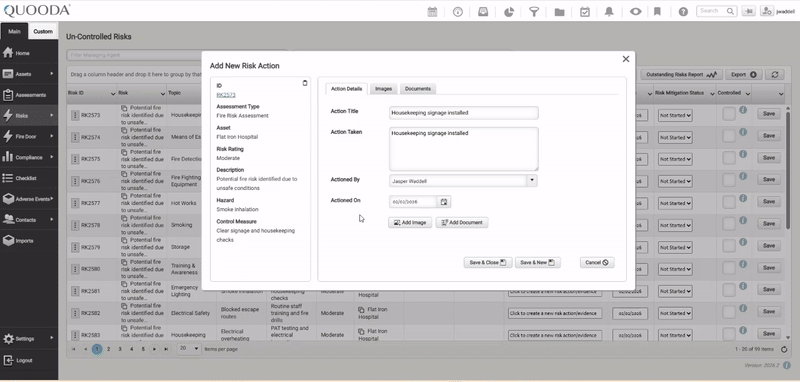The image size is (800, 382).
Task: Open Not Started status dropdown for RK2576
Action: [675, 182]
